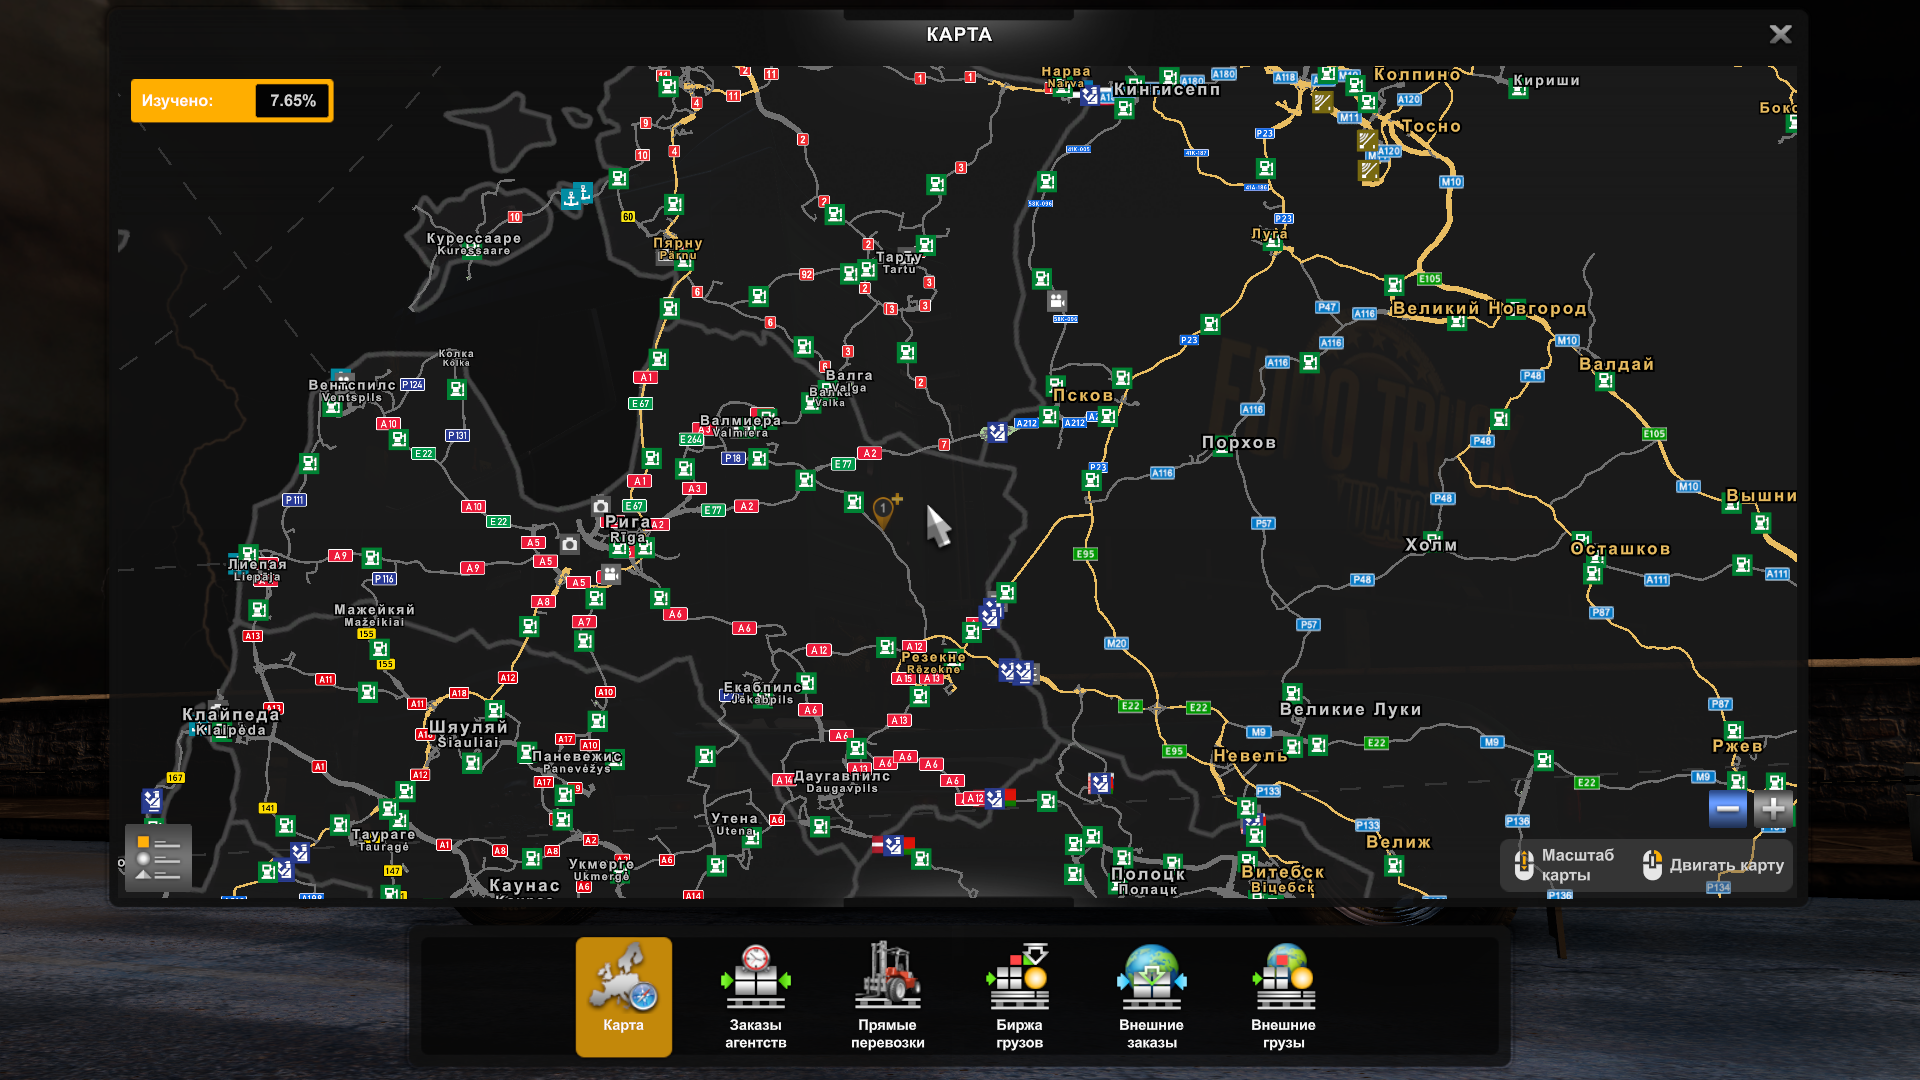Image resolution: width=1920 pixels, height=1080 pixels.
Task: Click the Масштаб карты mouse hint
Action: click(1565, 865)
